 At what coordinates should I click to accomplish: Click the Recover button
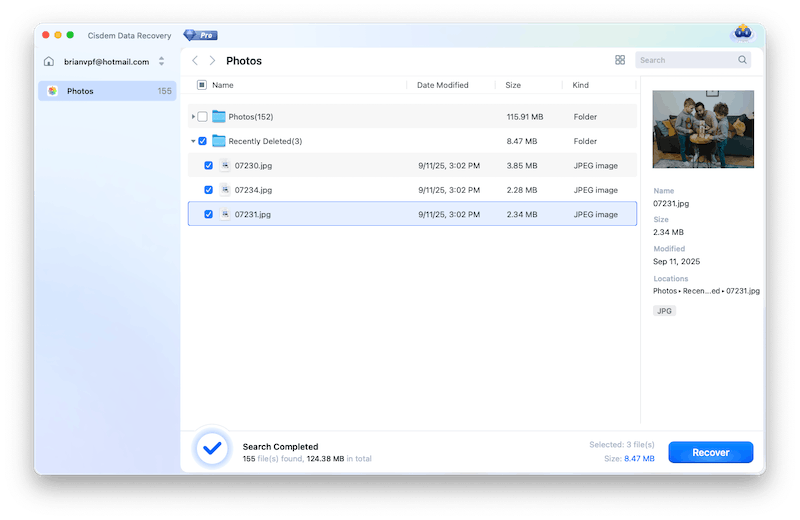pos(711,453)
